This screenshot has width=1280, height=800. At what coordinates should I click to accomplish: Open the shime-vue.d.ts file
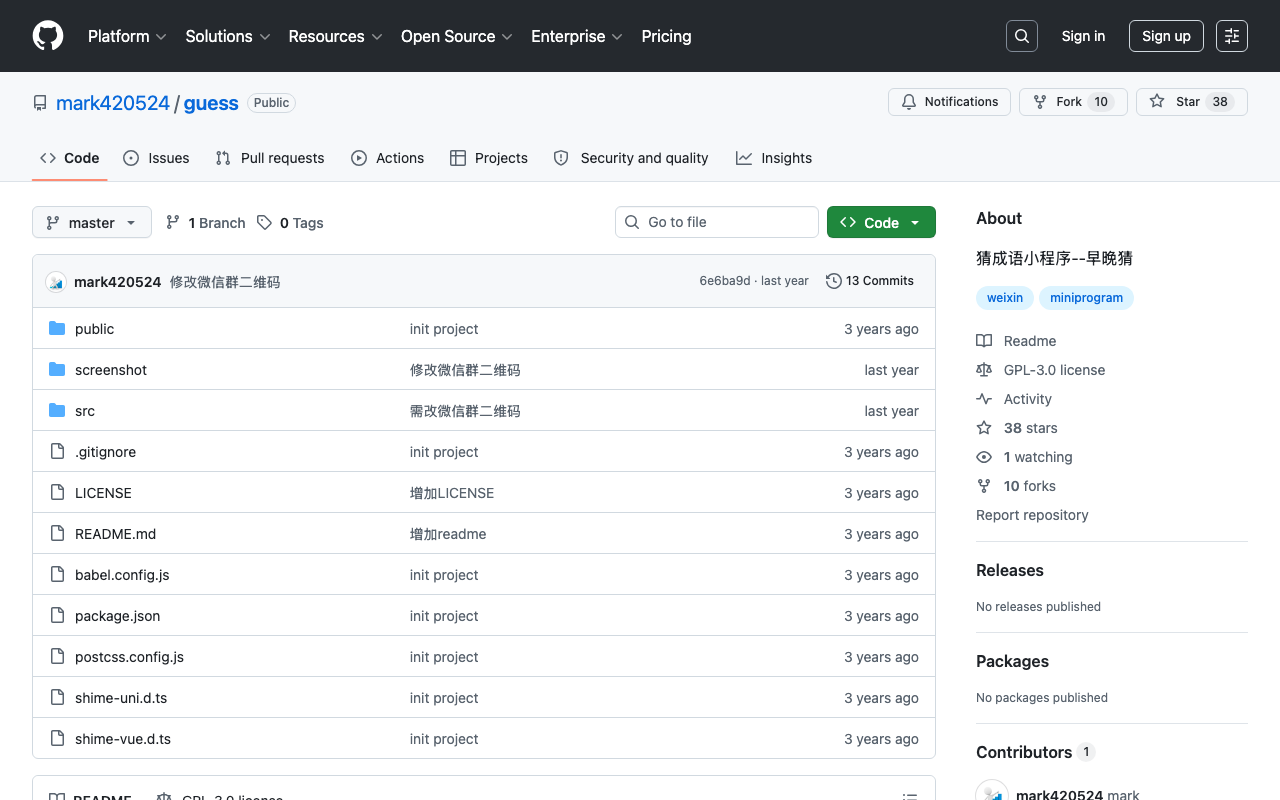pyautogui.click(x=123, y=739)
